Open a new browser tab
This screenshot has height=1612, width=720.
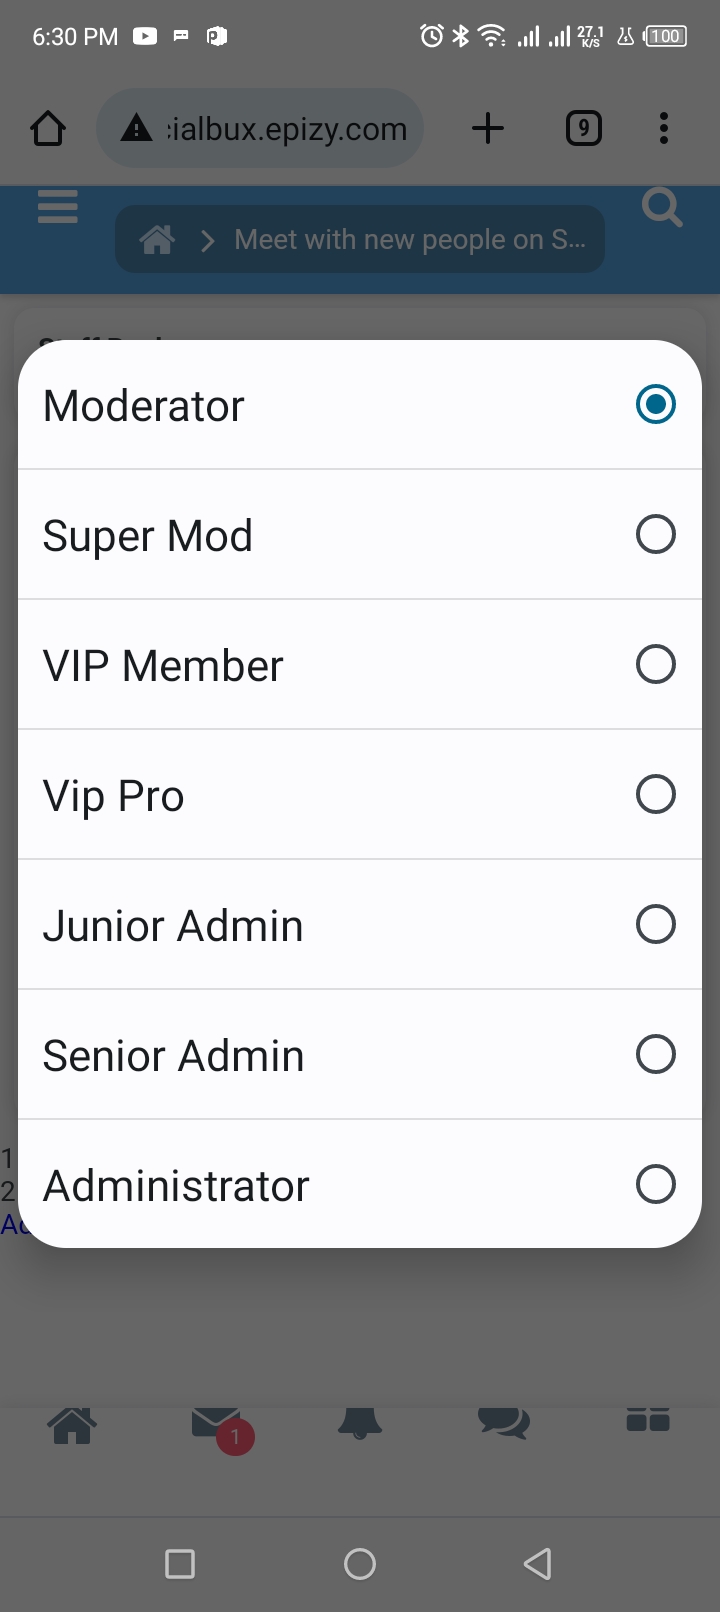488,129
